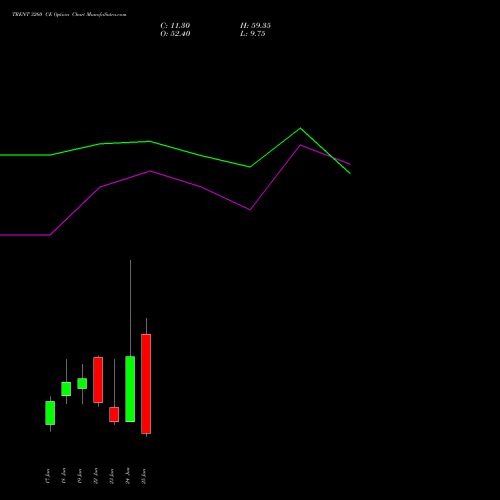Select the 19 Jun date label
The width and height of the screenshot is (500, 500).
(x=80, y=476)
